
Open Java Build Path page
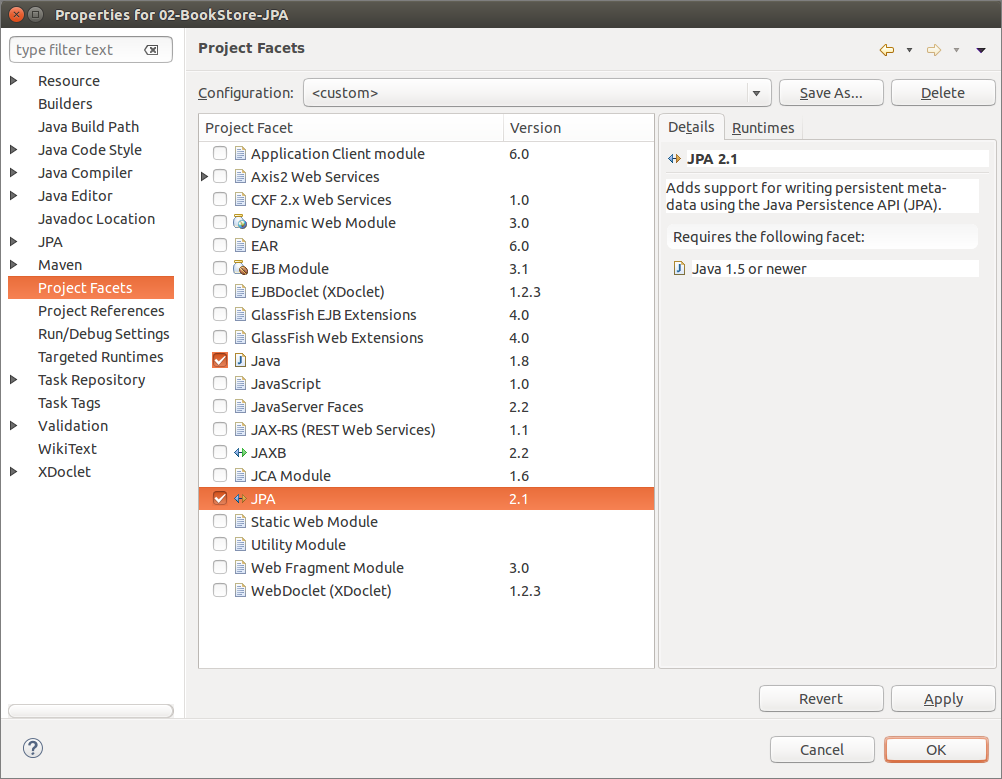(x=88, y=127)
